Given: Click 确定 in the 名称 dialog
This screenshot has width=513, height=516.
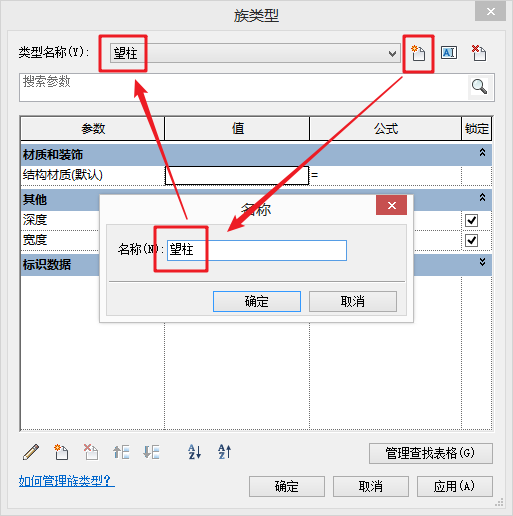Looking at the screenshot, I should (x=257, y=301).
